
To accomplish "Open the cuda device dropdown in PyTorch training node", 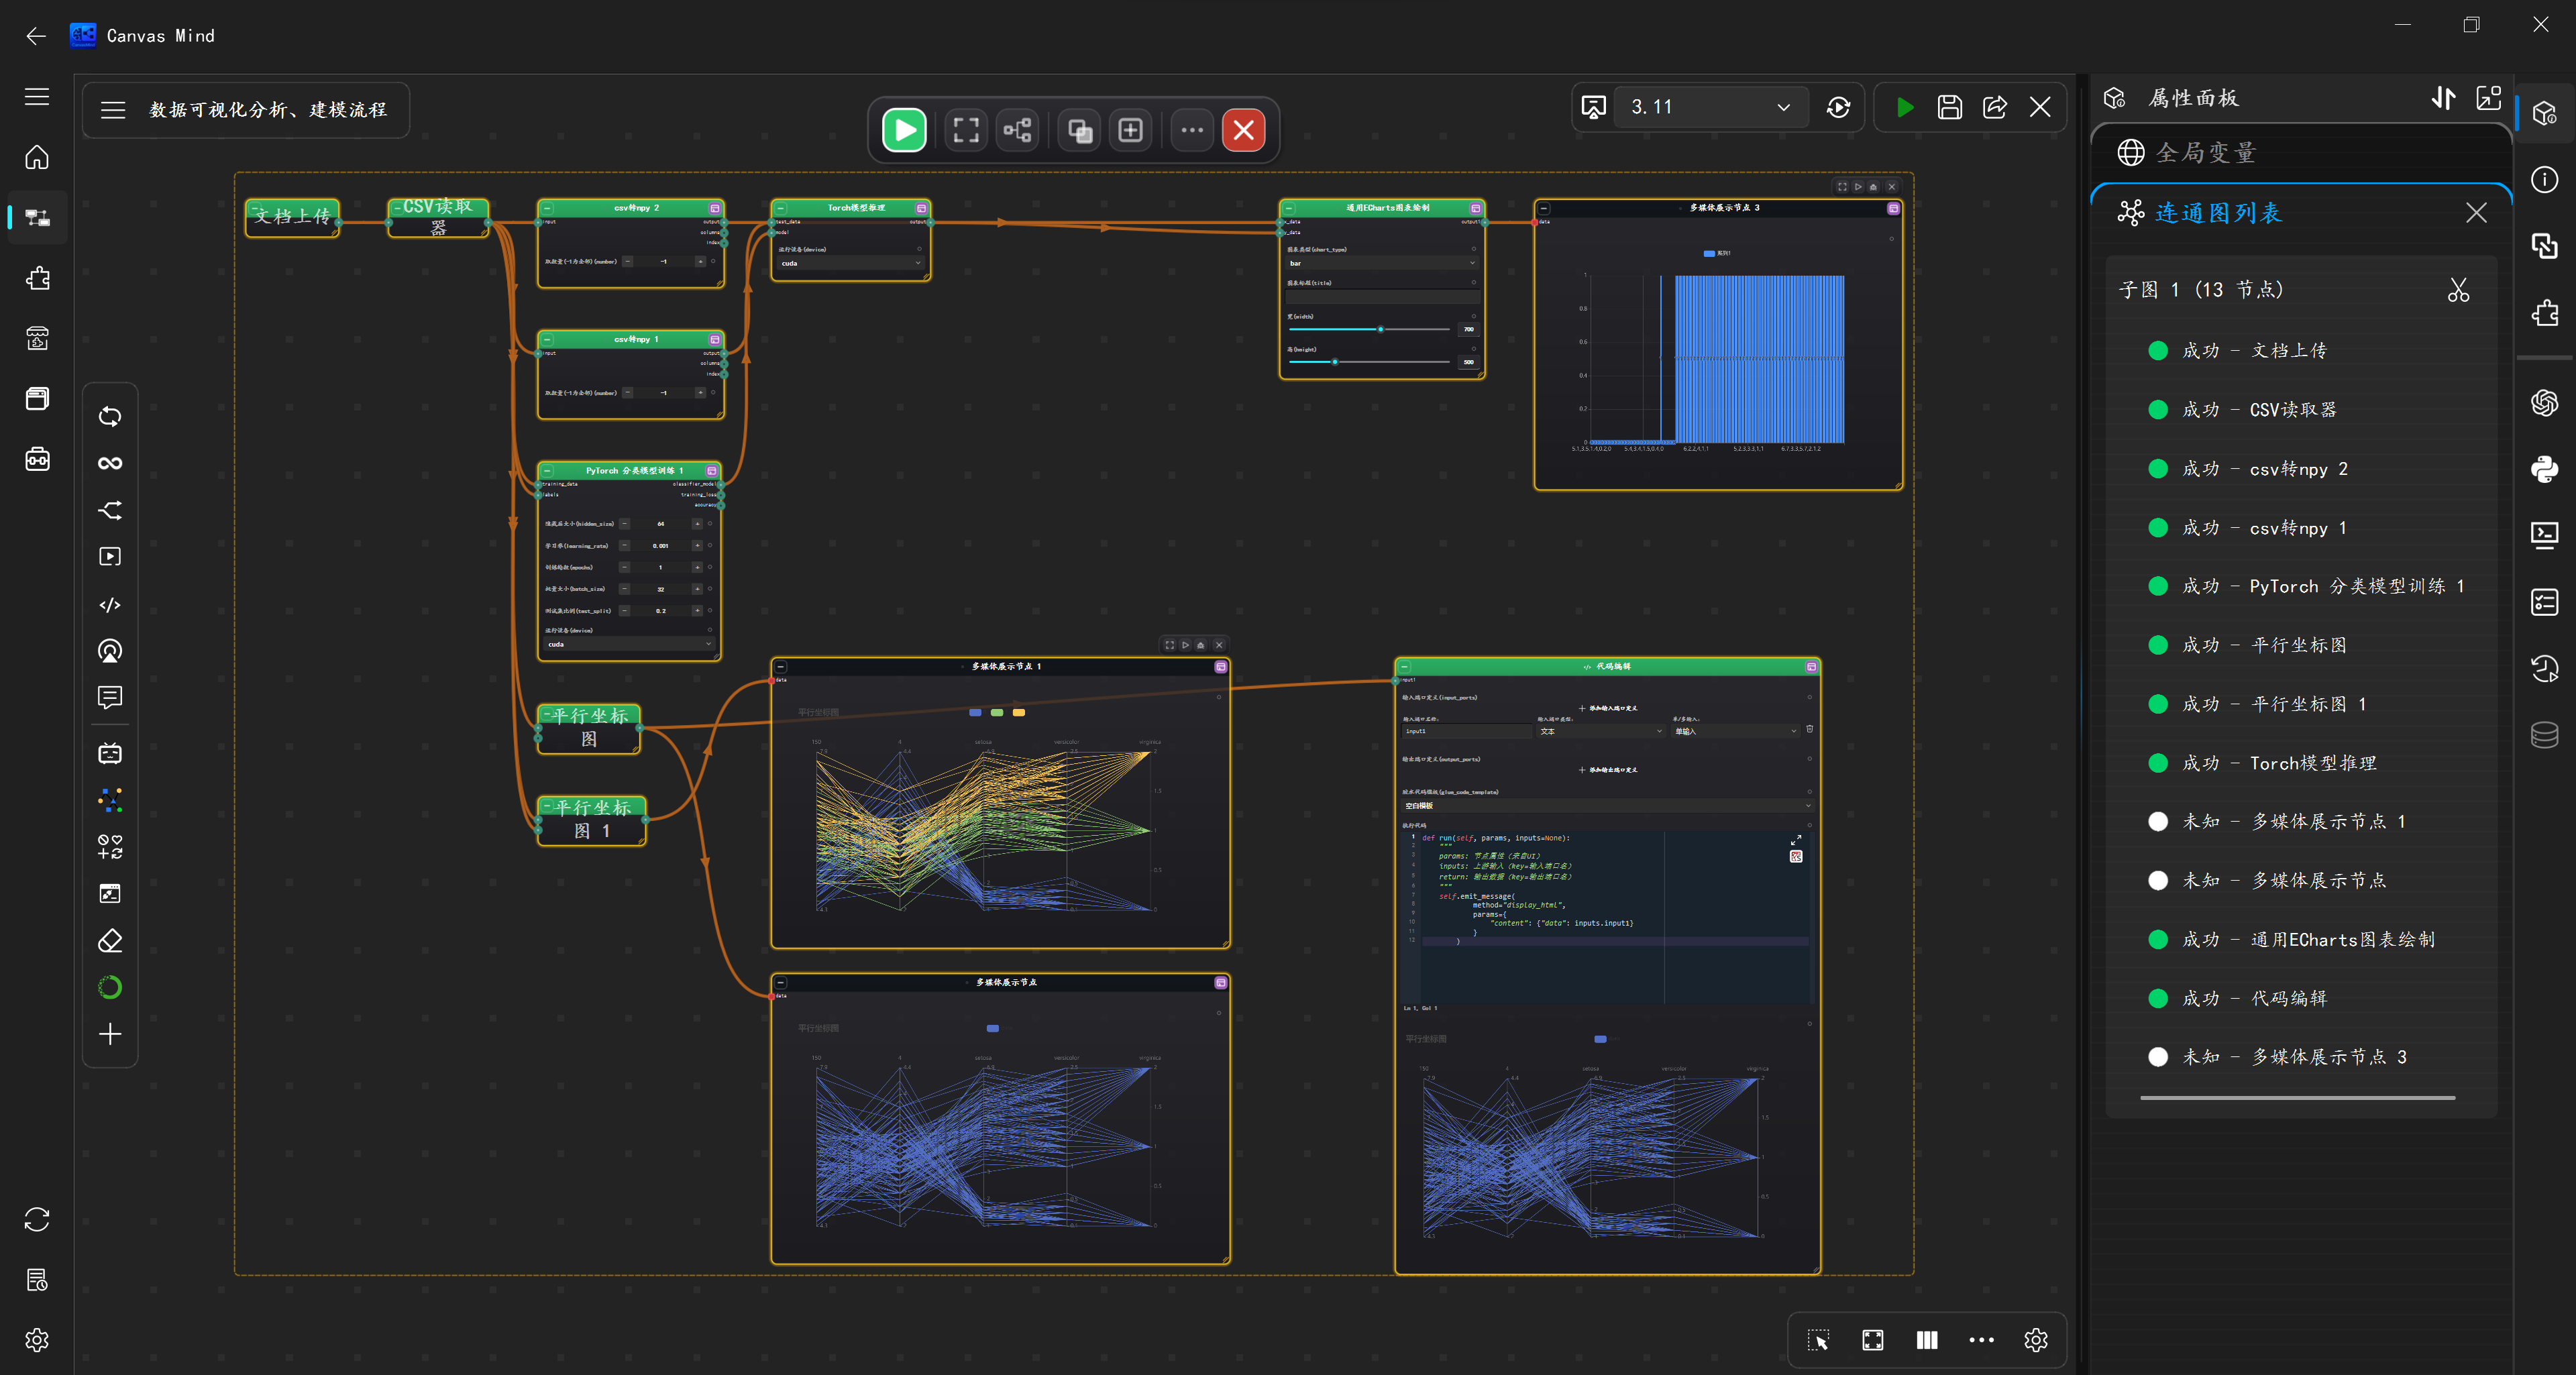I will [x=629, y=644].
